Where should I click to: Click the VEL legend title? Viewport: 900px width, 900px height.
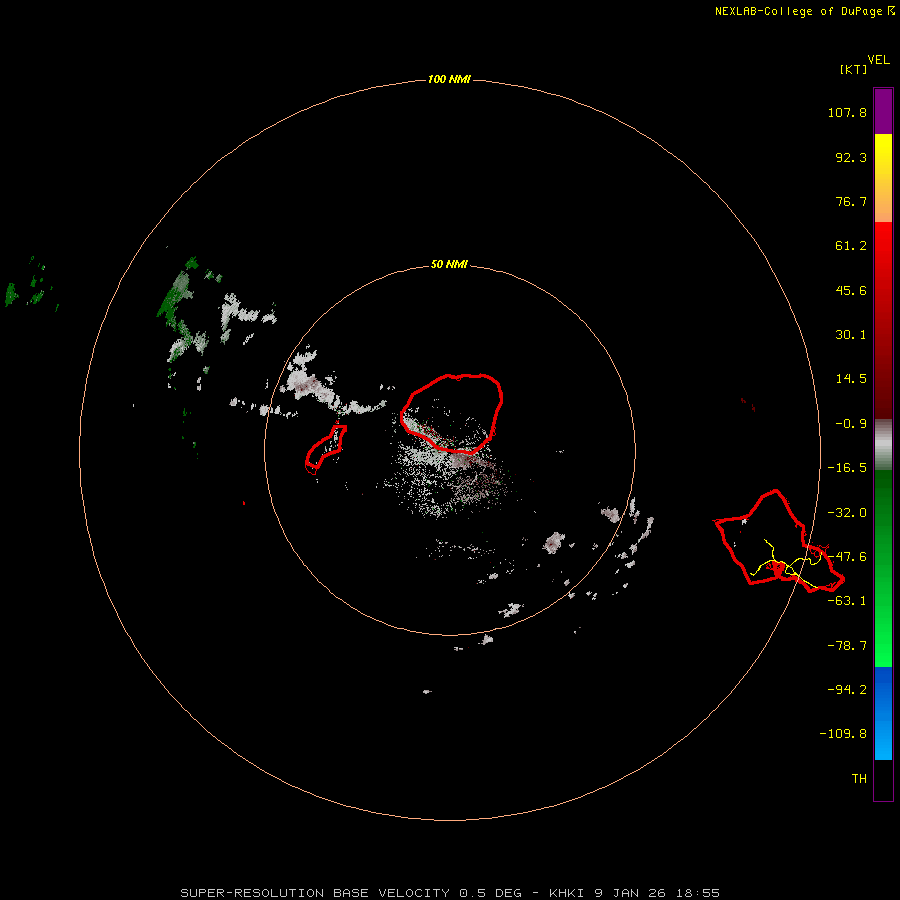tap(879, 60)
